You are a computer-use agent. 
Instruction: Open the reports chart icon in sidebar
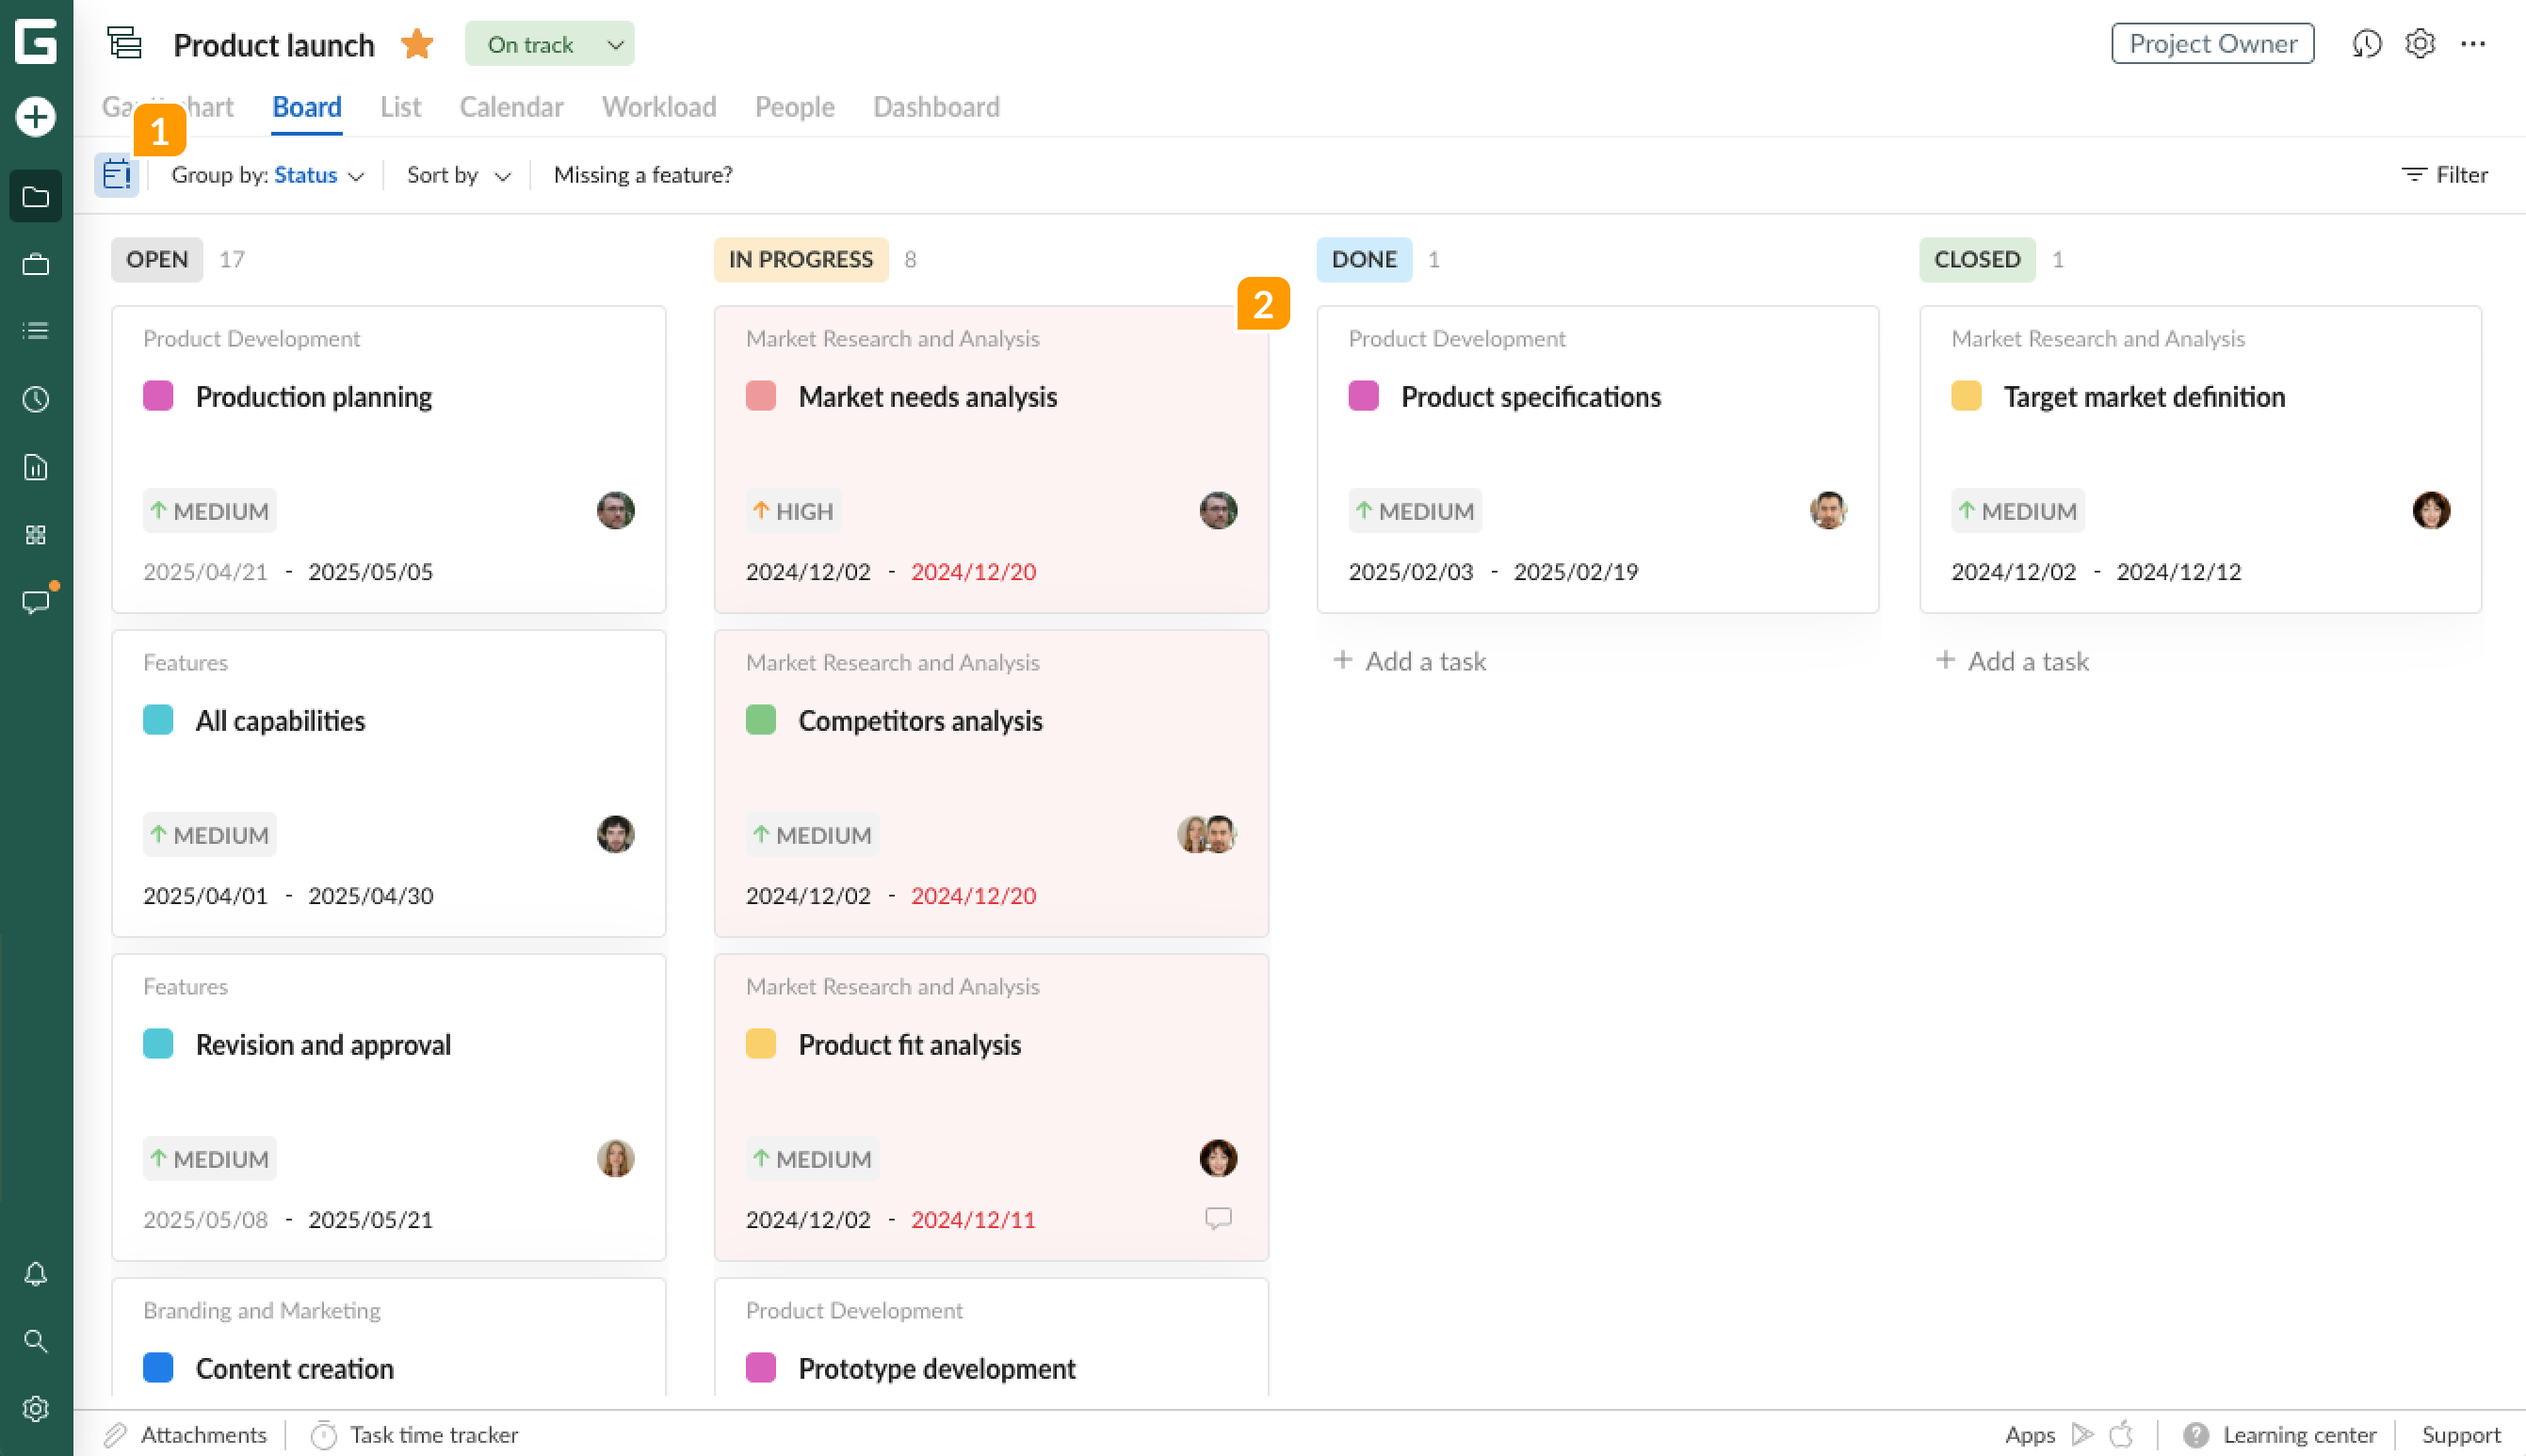[35, 467]
